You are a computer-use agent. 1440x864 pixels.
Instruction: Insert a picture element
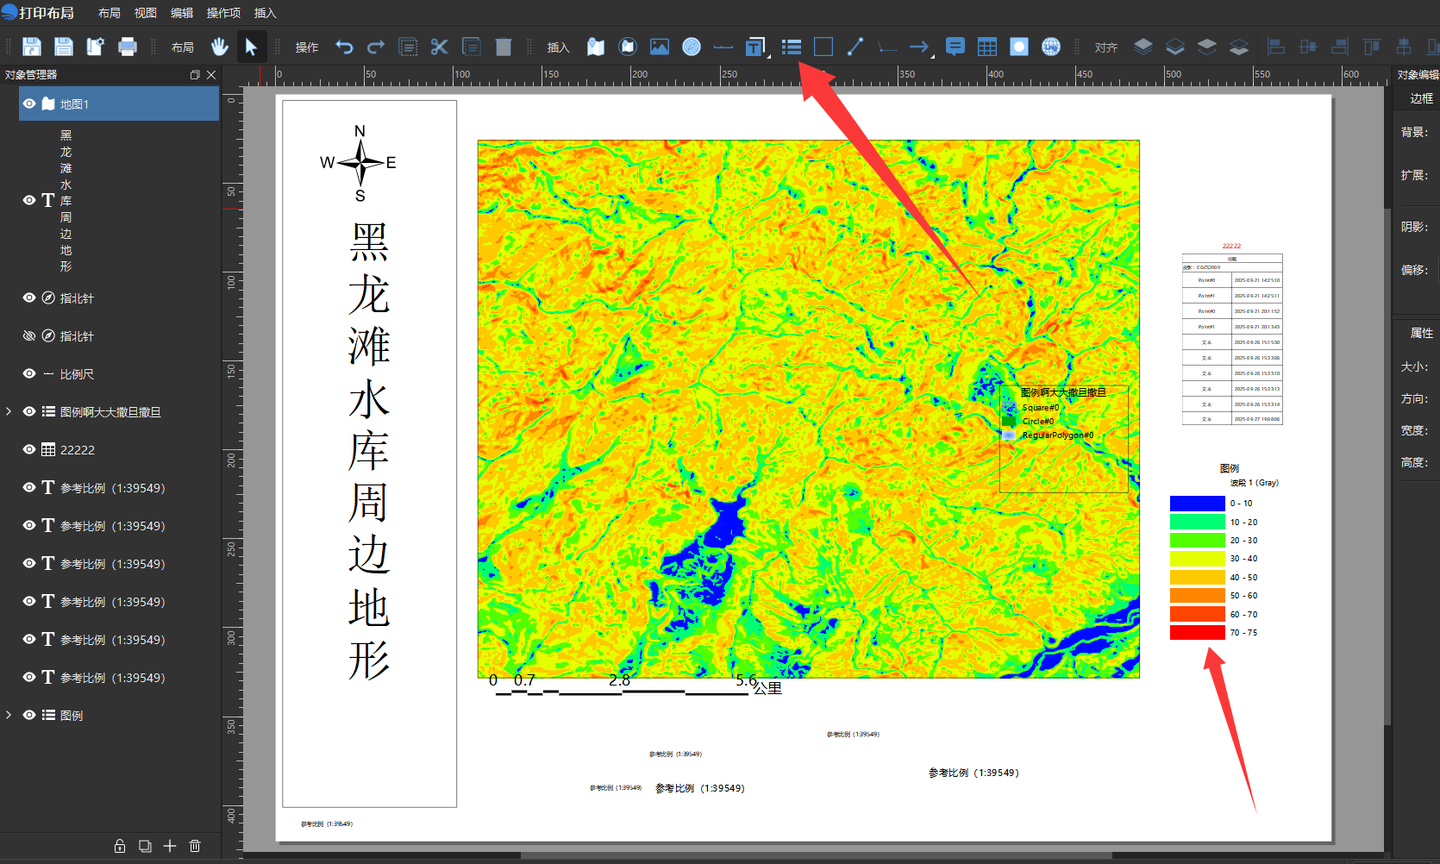660,47
